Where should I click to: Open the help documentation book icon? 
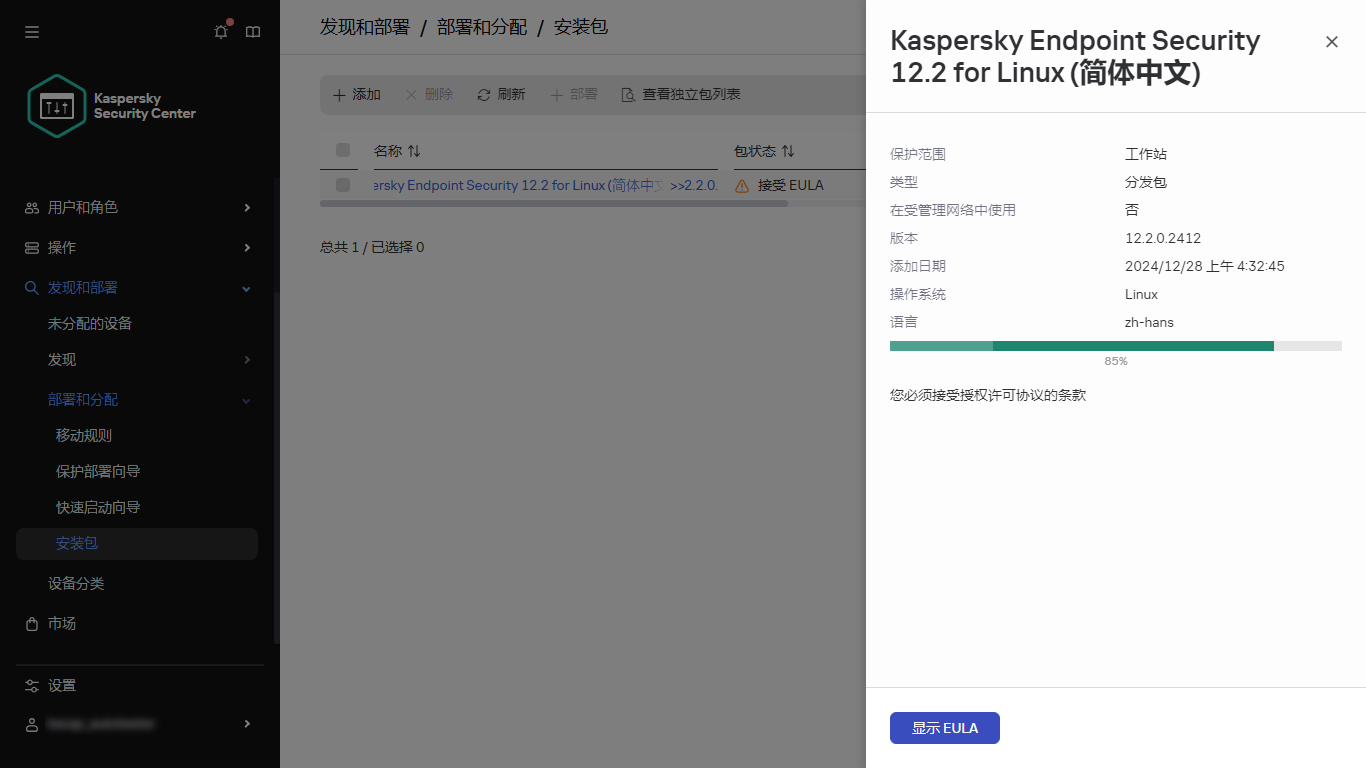pyautogui.click(x=253, y=31)
